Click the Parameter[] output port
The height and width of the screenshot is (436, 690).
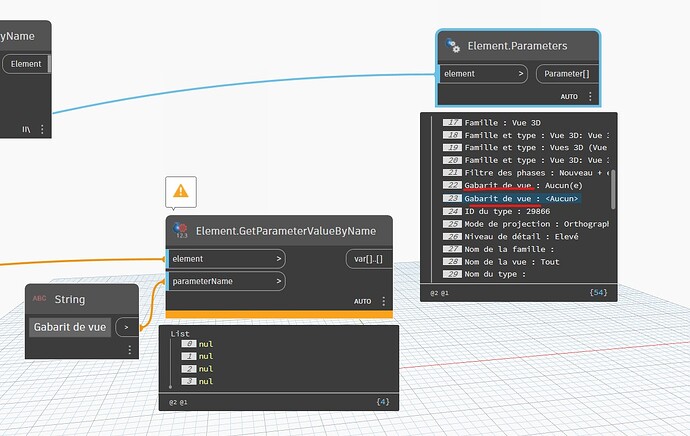(x=567, y=73)
